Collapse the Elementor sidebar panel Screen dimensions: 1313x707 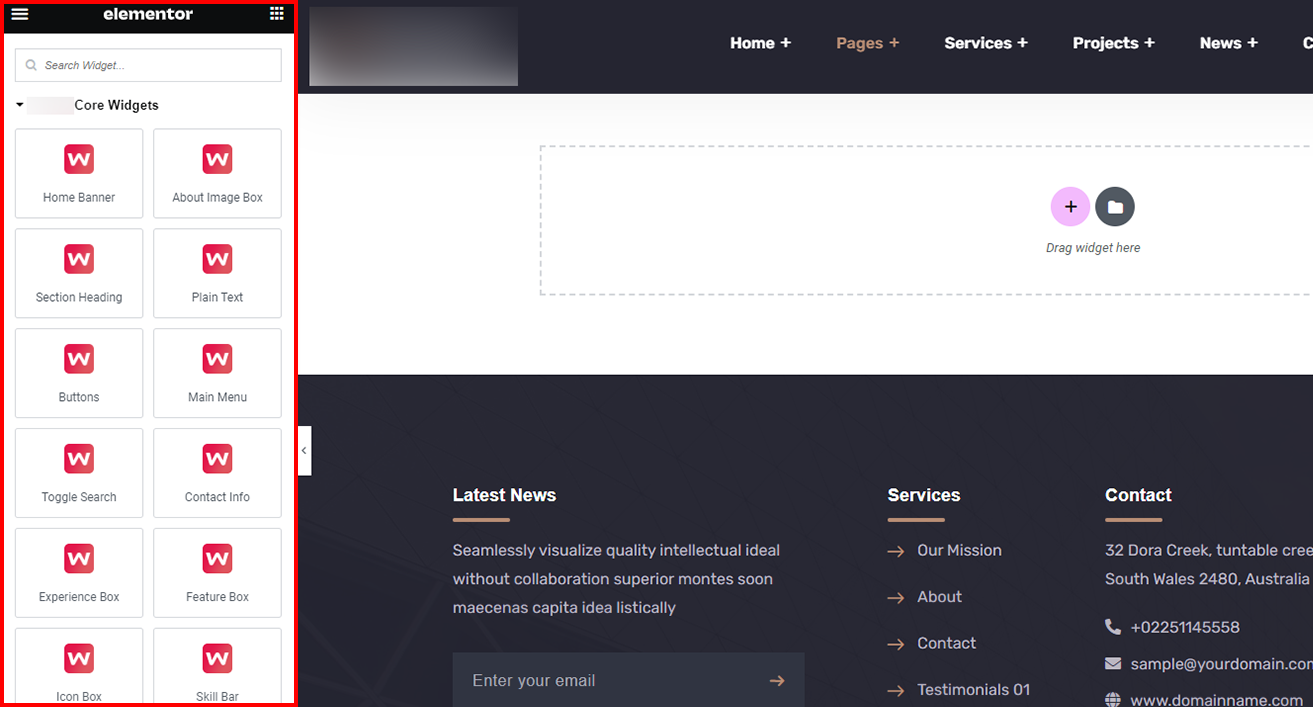[304, 450]
